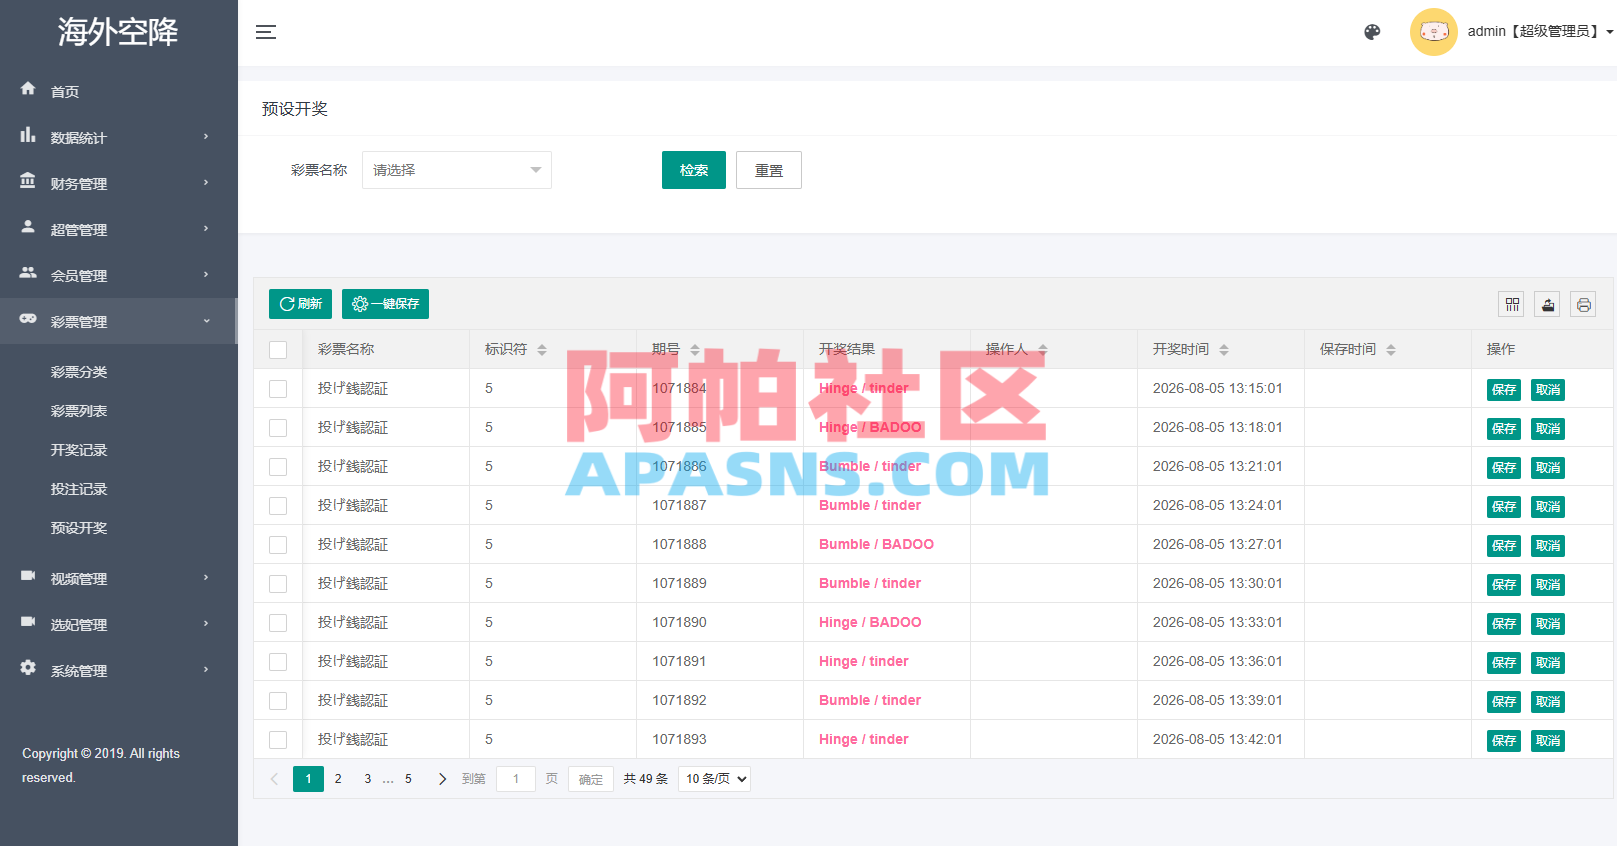Click the table print icon
Screen dimensions: 1617x846
point(1584,304)
